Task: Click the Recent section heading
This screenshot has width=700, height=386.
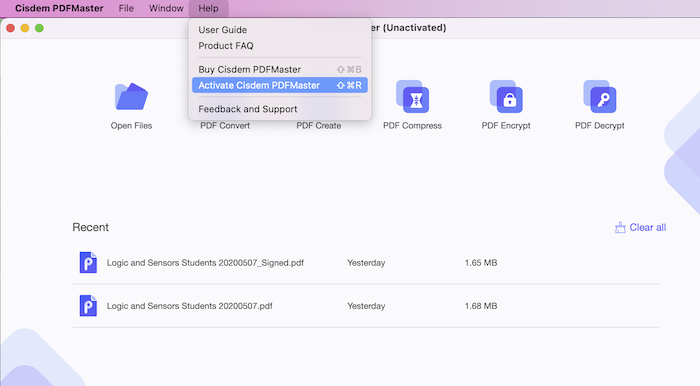Action: point(91,227)
